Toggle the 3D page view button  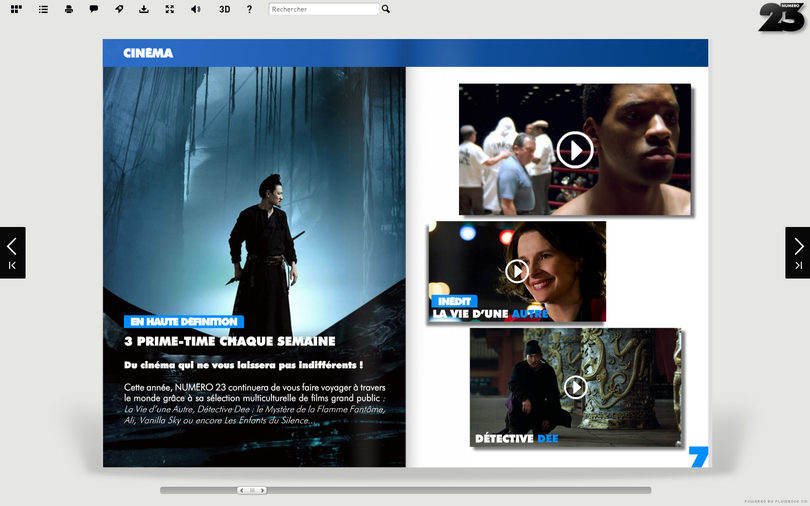tap(224, 9)
